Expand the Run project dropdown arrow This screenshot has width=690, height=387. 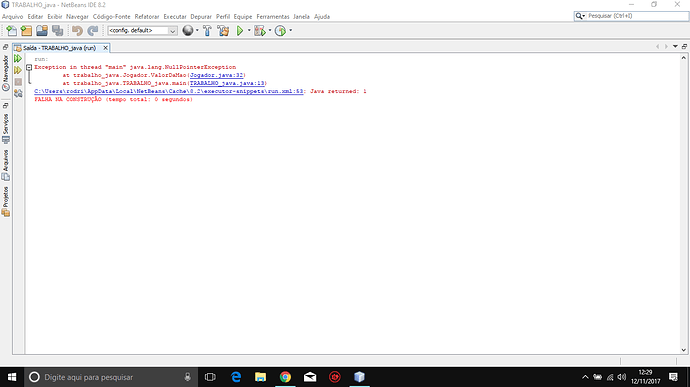tap(249, 30)
